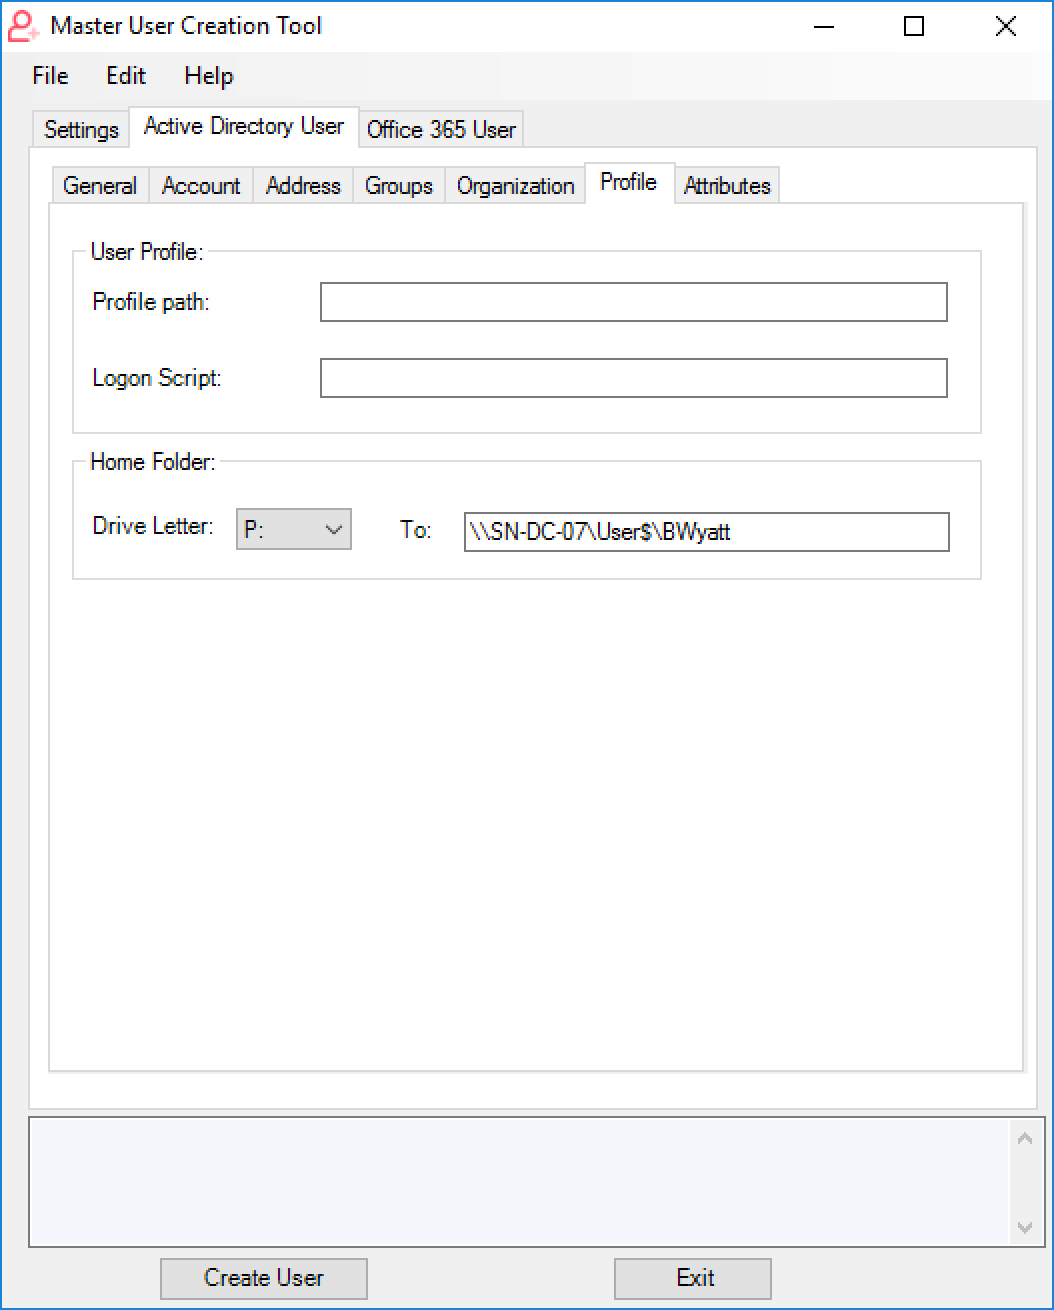Click the log area scroll down arrow
This screenshot has width=1054, height=1310.
point(1025,1227)
